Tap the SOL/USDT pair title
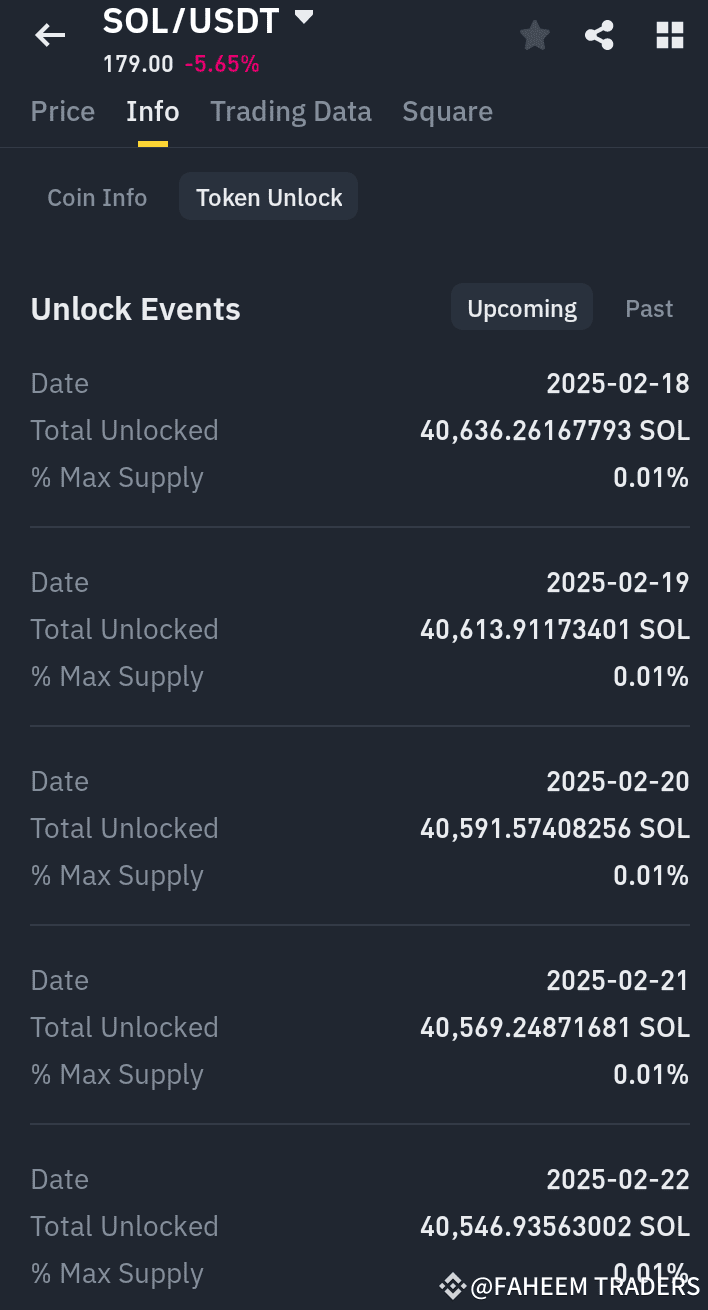This screenshot has width=708, height=1310. point(191,20)
